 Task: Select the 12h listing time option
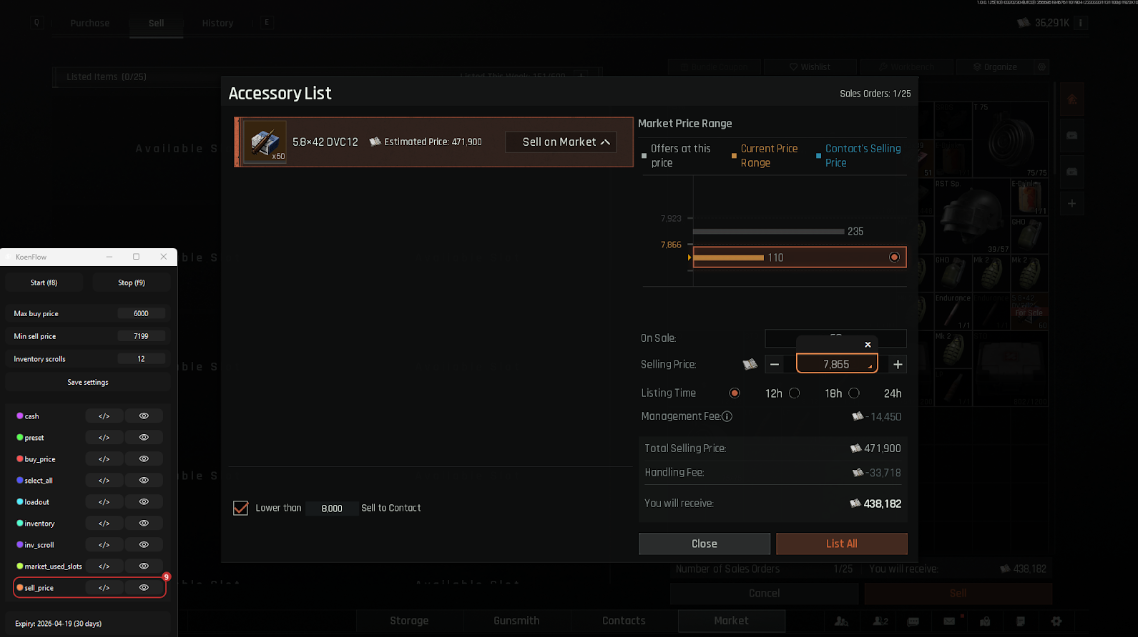point(735,393)
